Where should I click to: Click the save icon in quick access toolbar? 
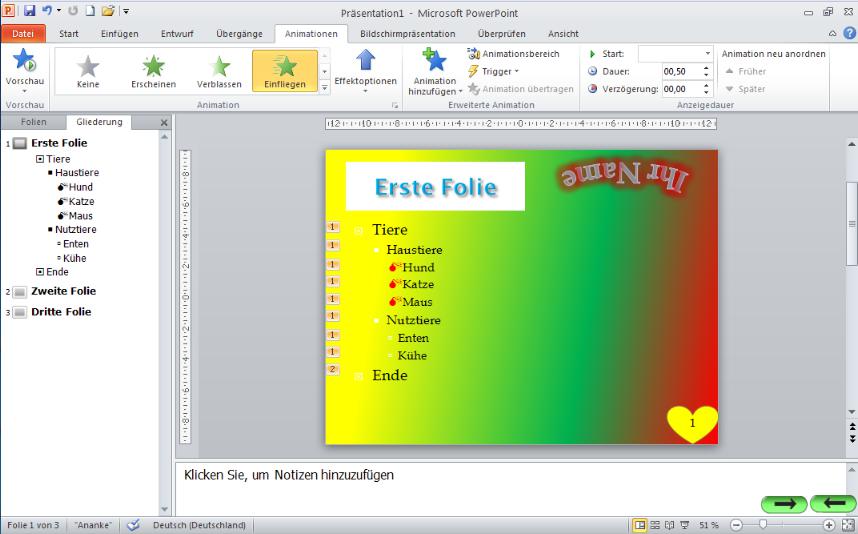click(x=29, y=11)
